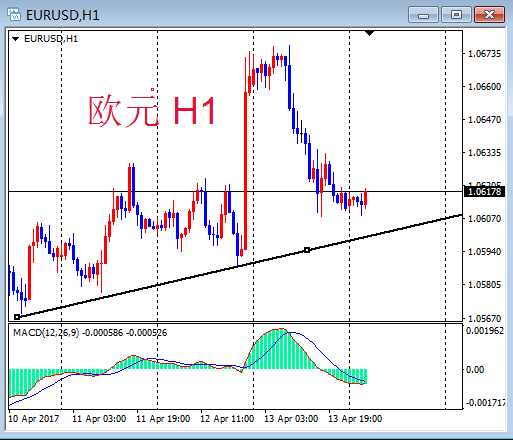Maximize the EURUSD,H1 chart window
Viewport: 513px width, 440px height.
pos(456,15)
